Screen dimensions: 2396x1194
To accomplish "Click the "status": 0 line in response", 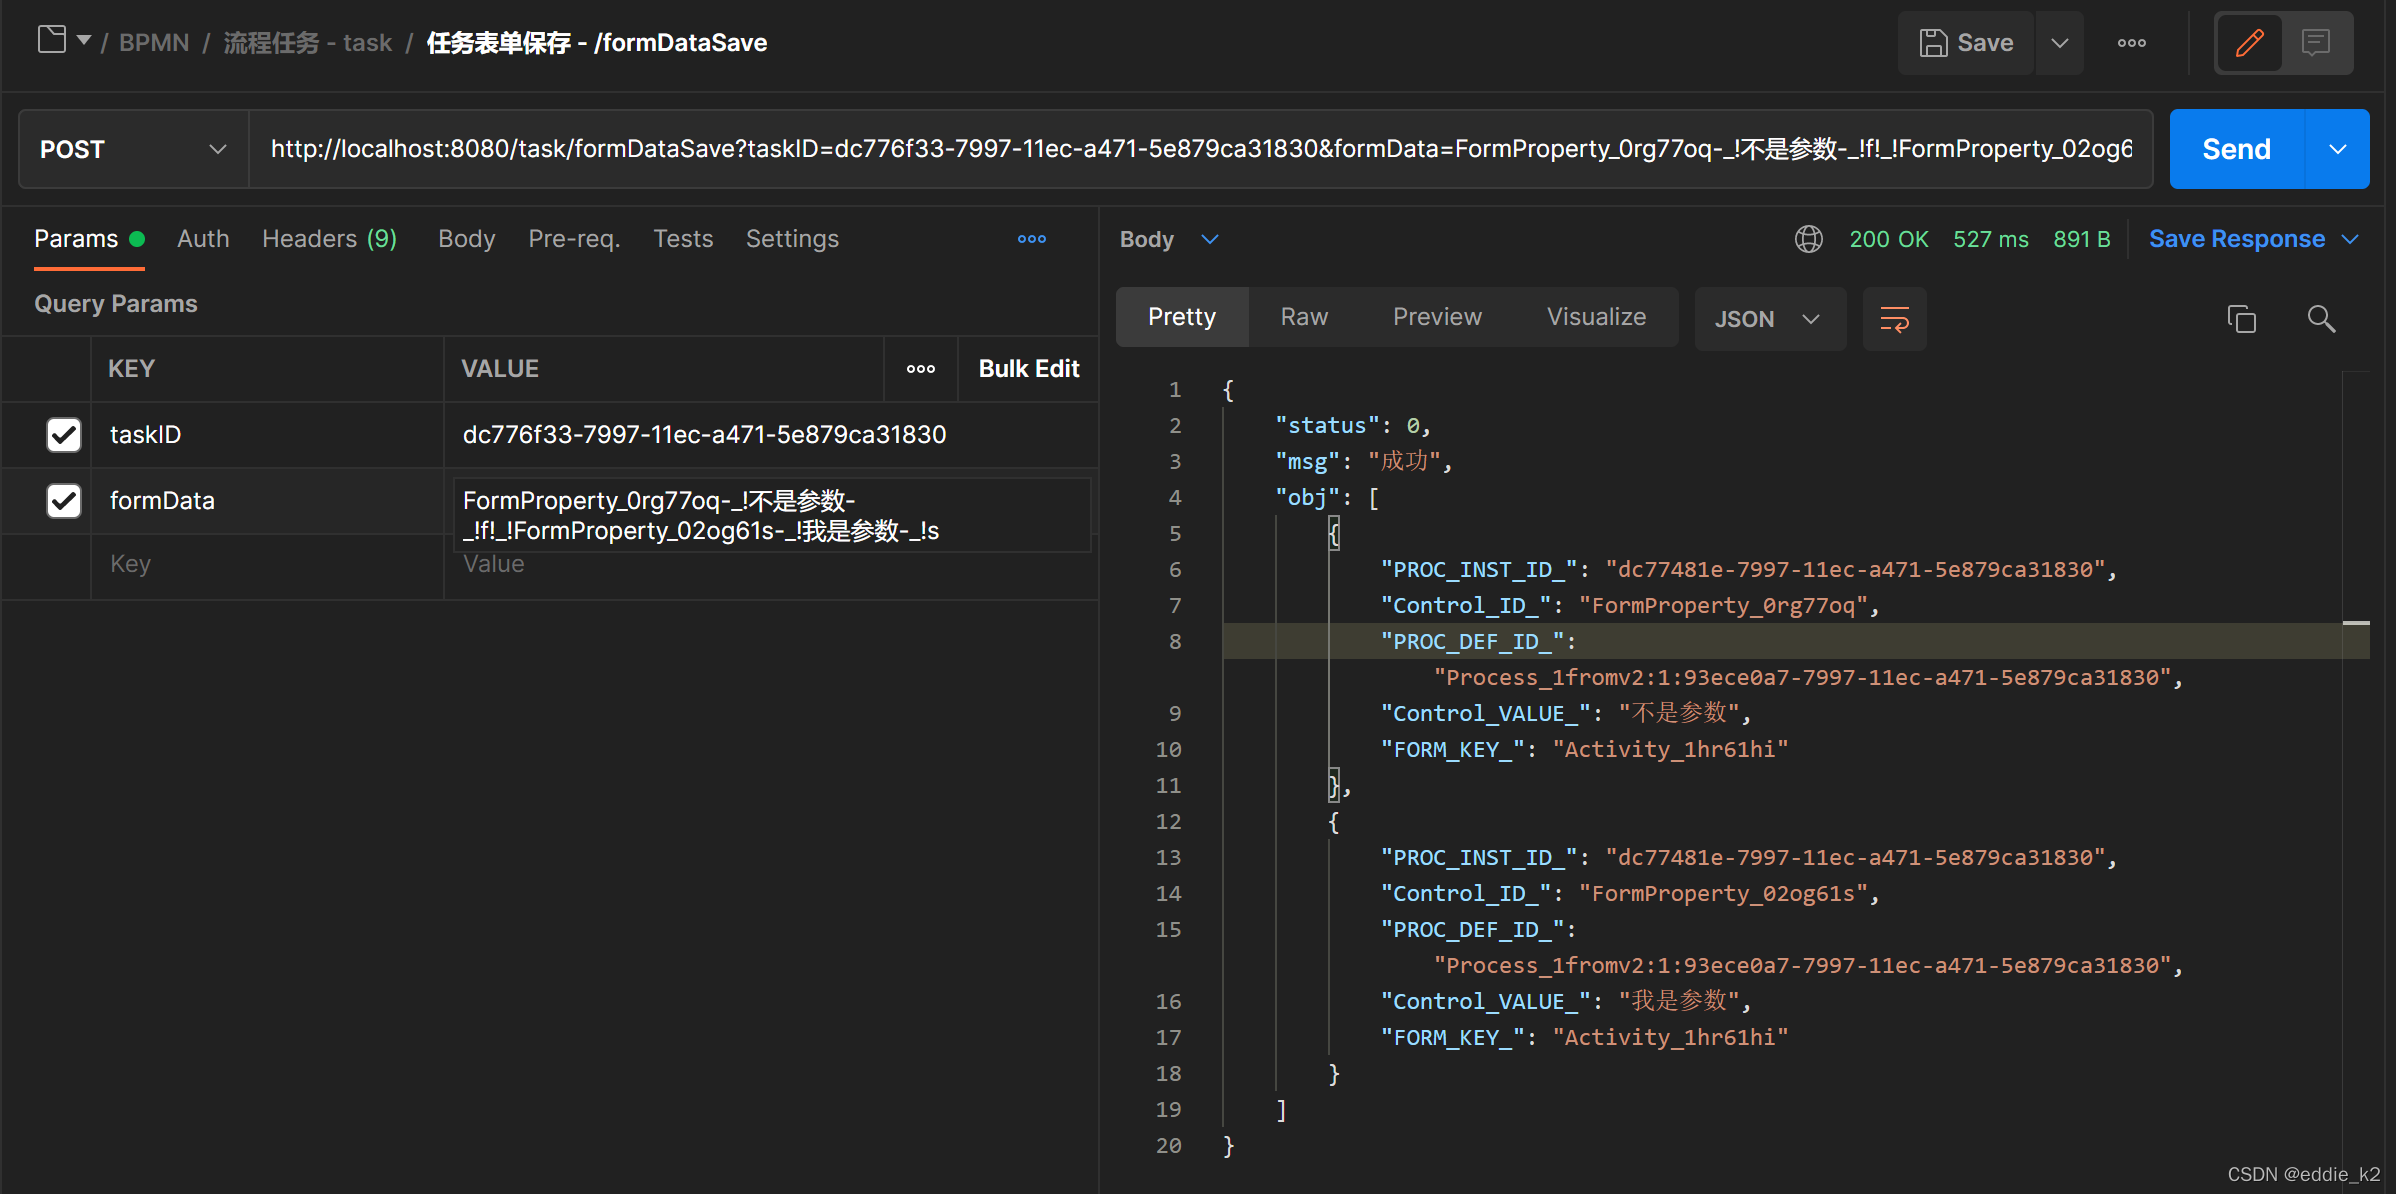I will pyautogui.click(x=1353, y=426).
